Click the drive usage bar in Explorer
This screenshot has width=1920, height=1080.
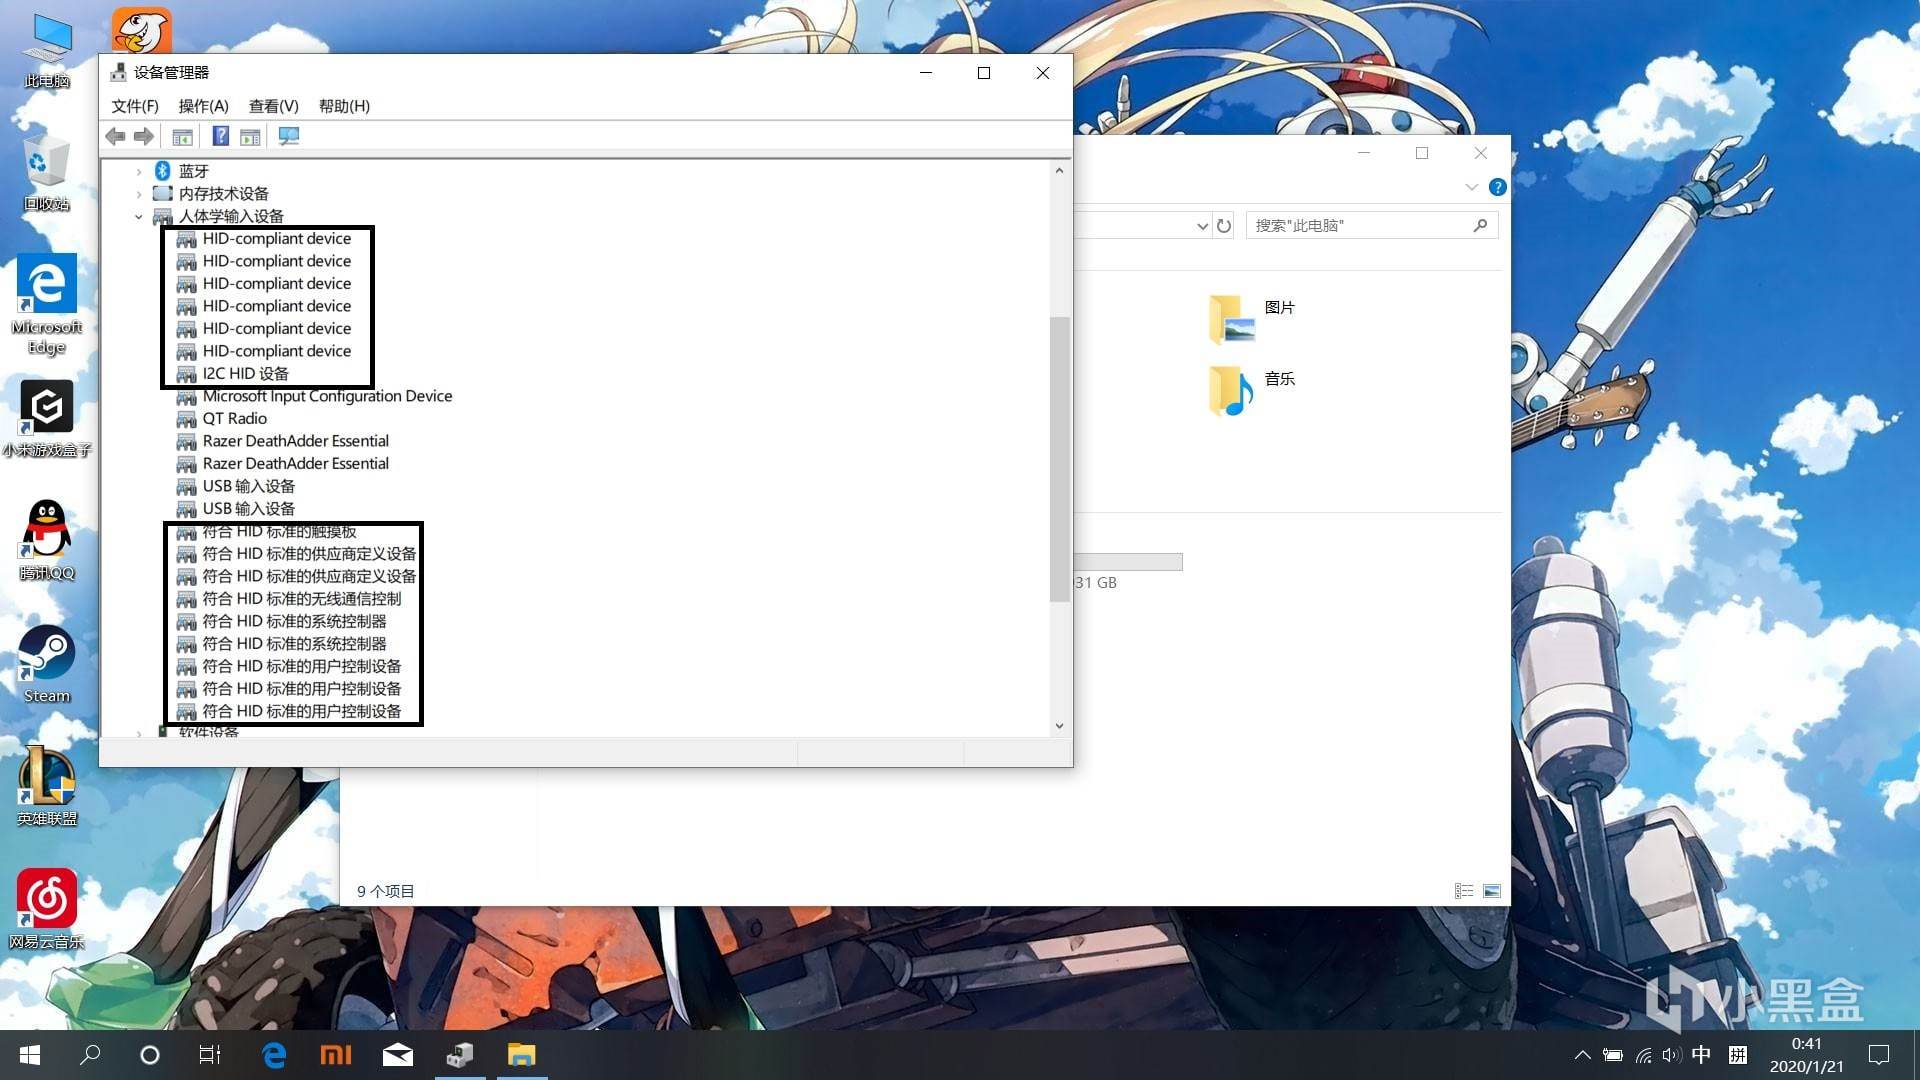pos(1128,562)
